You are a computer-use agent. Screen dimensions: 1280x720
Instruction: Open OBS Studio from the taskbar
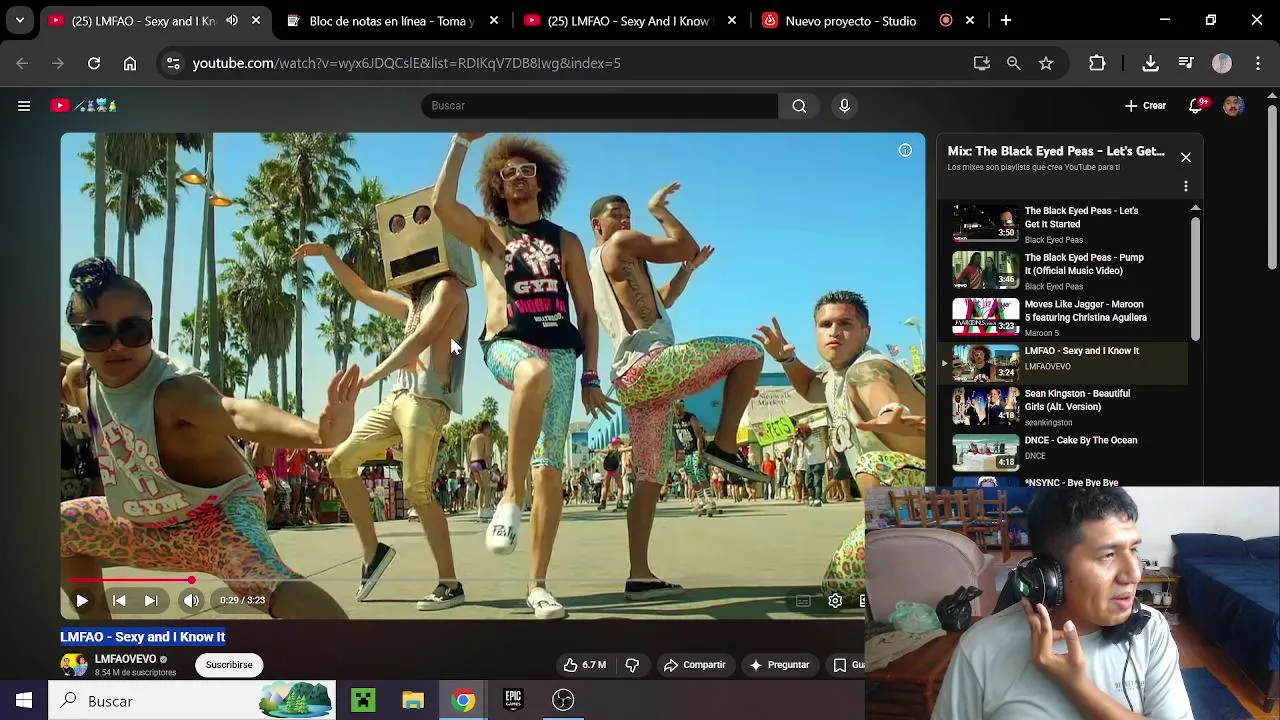tap(563, 700)
